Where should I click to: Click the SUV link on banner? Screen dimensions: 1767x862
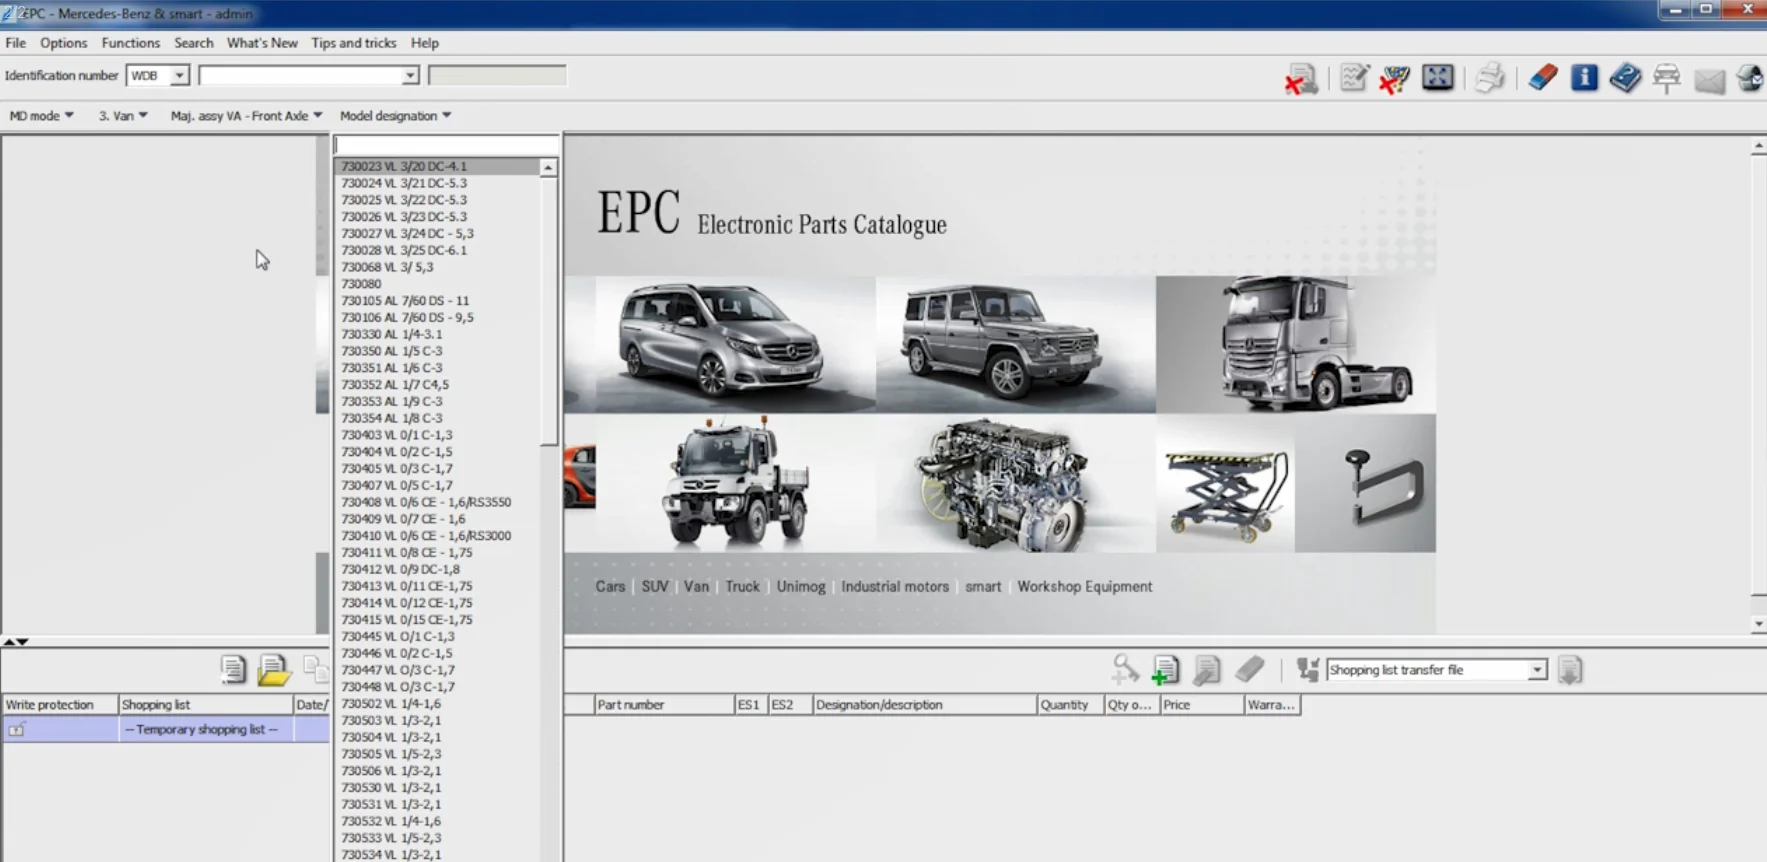pos(655,587)
